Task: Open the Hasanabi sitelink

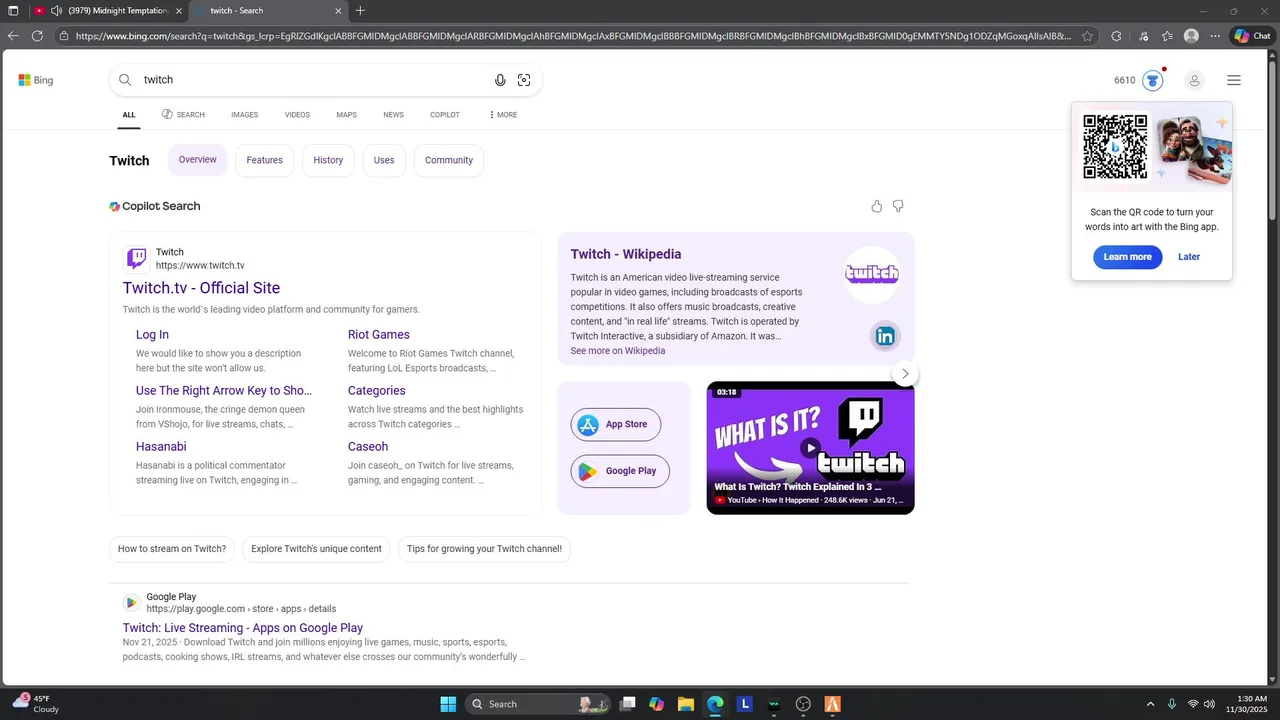Action: 161,447
